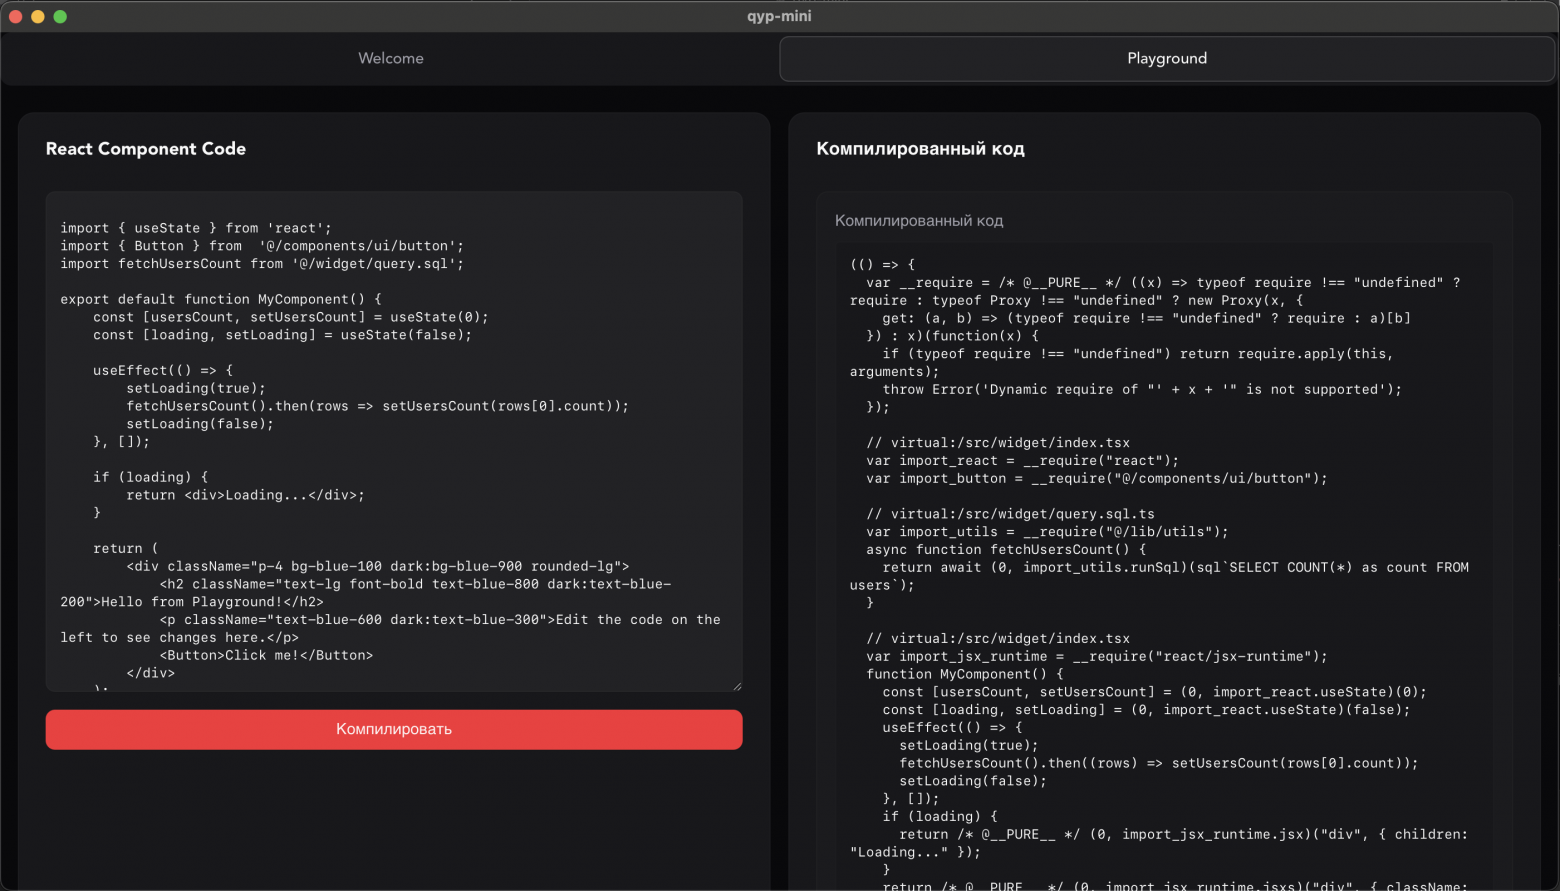Click the fetchUsersCount import line in editor
This screenshot has height=891, width=1560.
click(262, 264)
